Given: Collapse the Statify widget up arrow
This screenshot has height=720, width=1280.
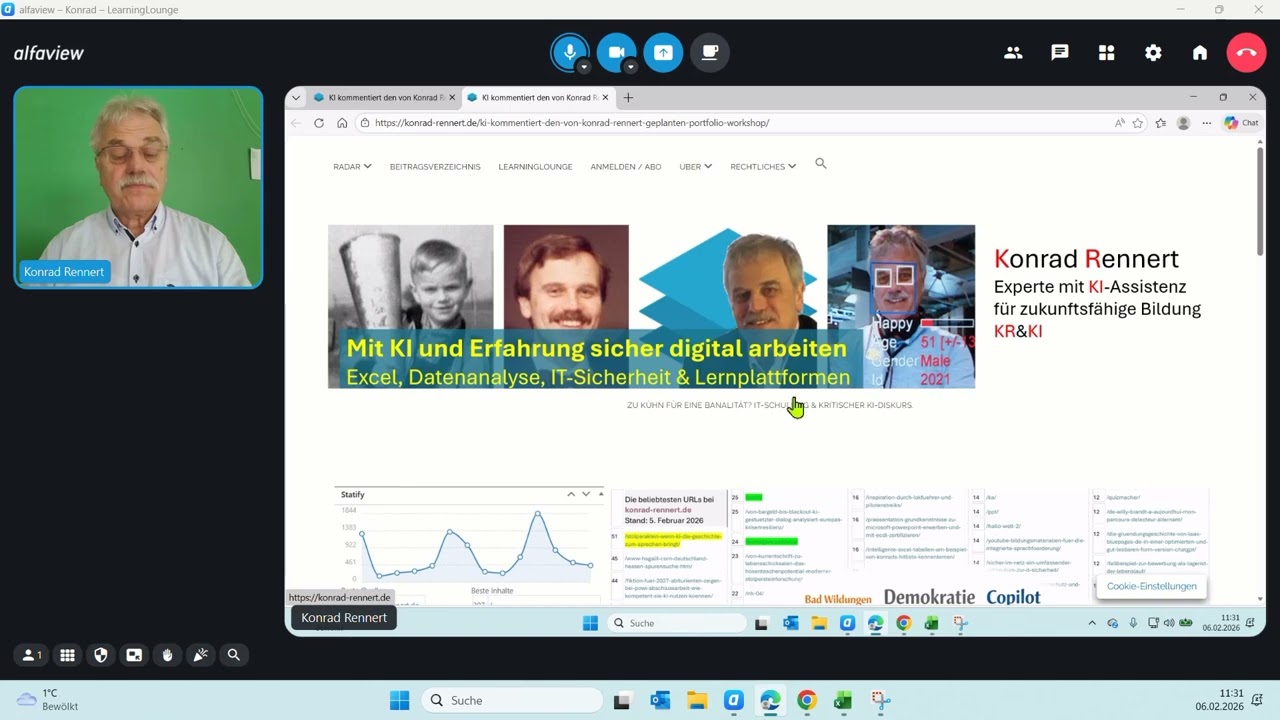Looking at the screenshot, I should pyautogui.click(x=571, y=494).
